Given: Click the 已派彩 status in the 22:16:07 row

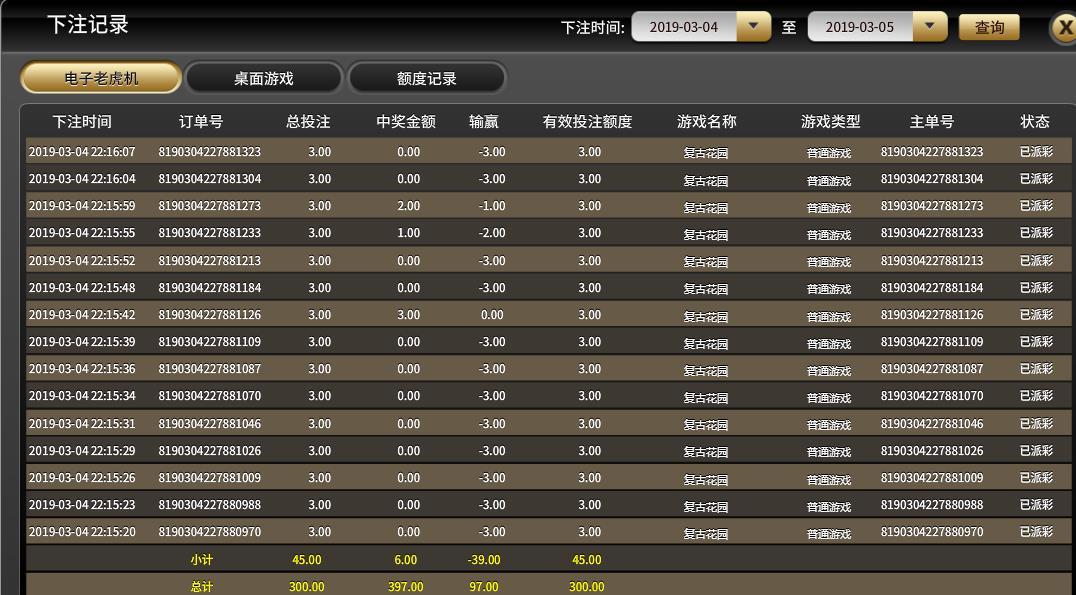Looking at the screenshot, I should pyautogui.click(x=1036, y=152).
